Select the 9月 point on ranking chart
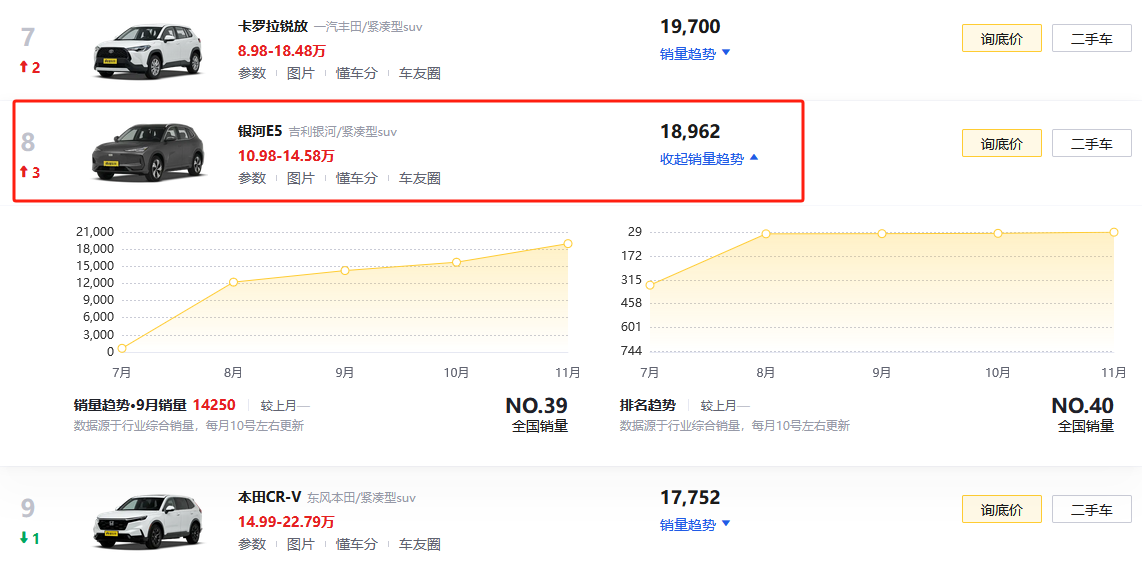Image resolution: width=1142 pixels, height=566 pixels. pos(881,233)
